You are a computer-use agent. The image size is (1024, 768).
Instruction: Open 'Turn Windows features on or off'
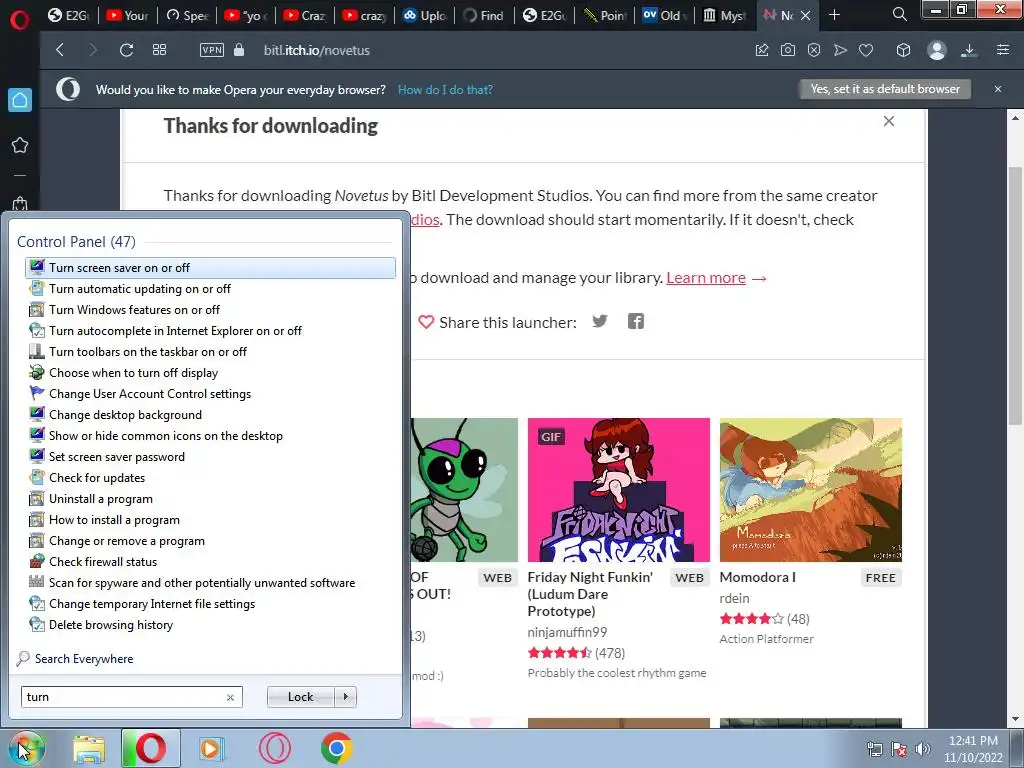[x=210, y=310]
